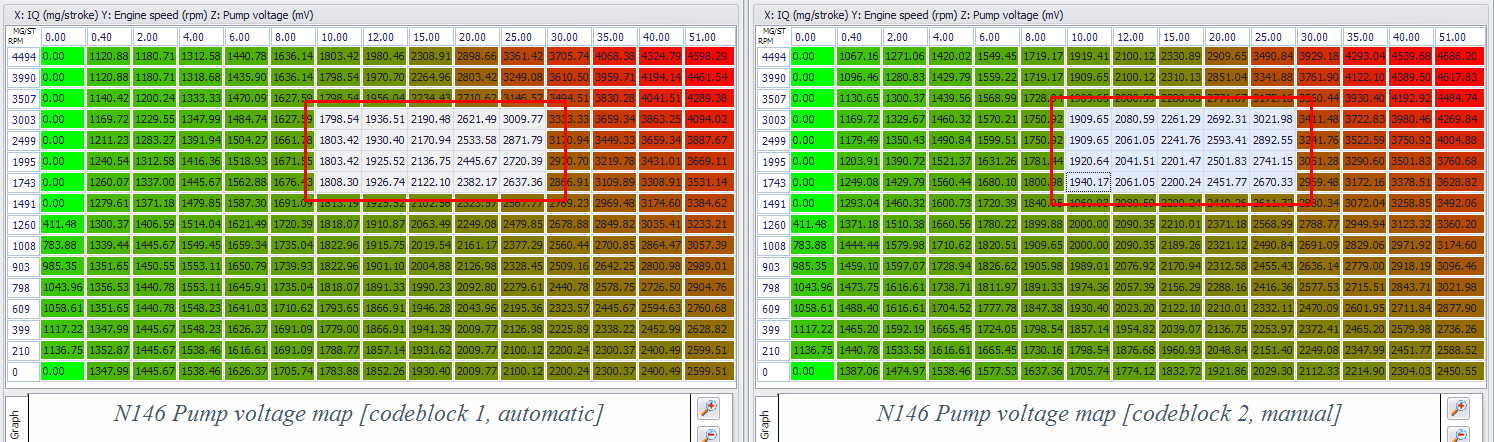The height and width of the screenshot is (442, 1494).
Task: Click 51.00 column header in automatic map
Action: point(710,36)
